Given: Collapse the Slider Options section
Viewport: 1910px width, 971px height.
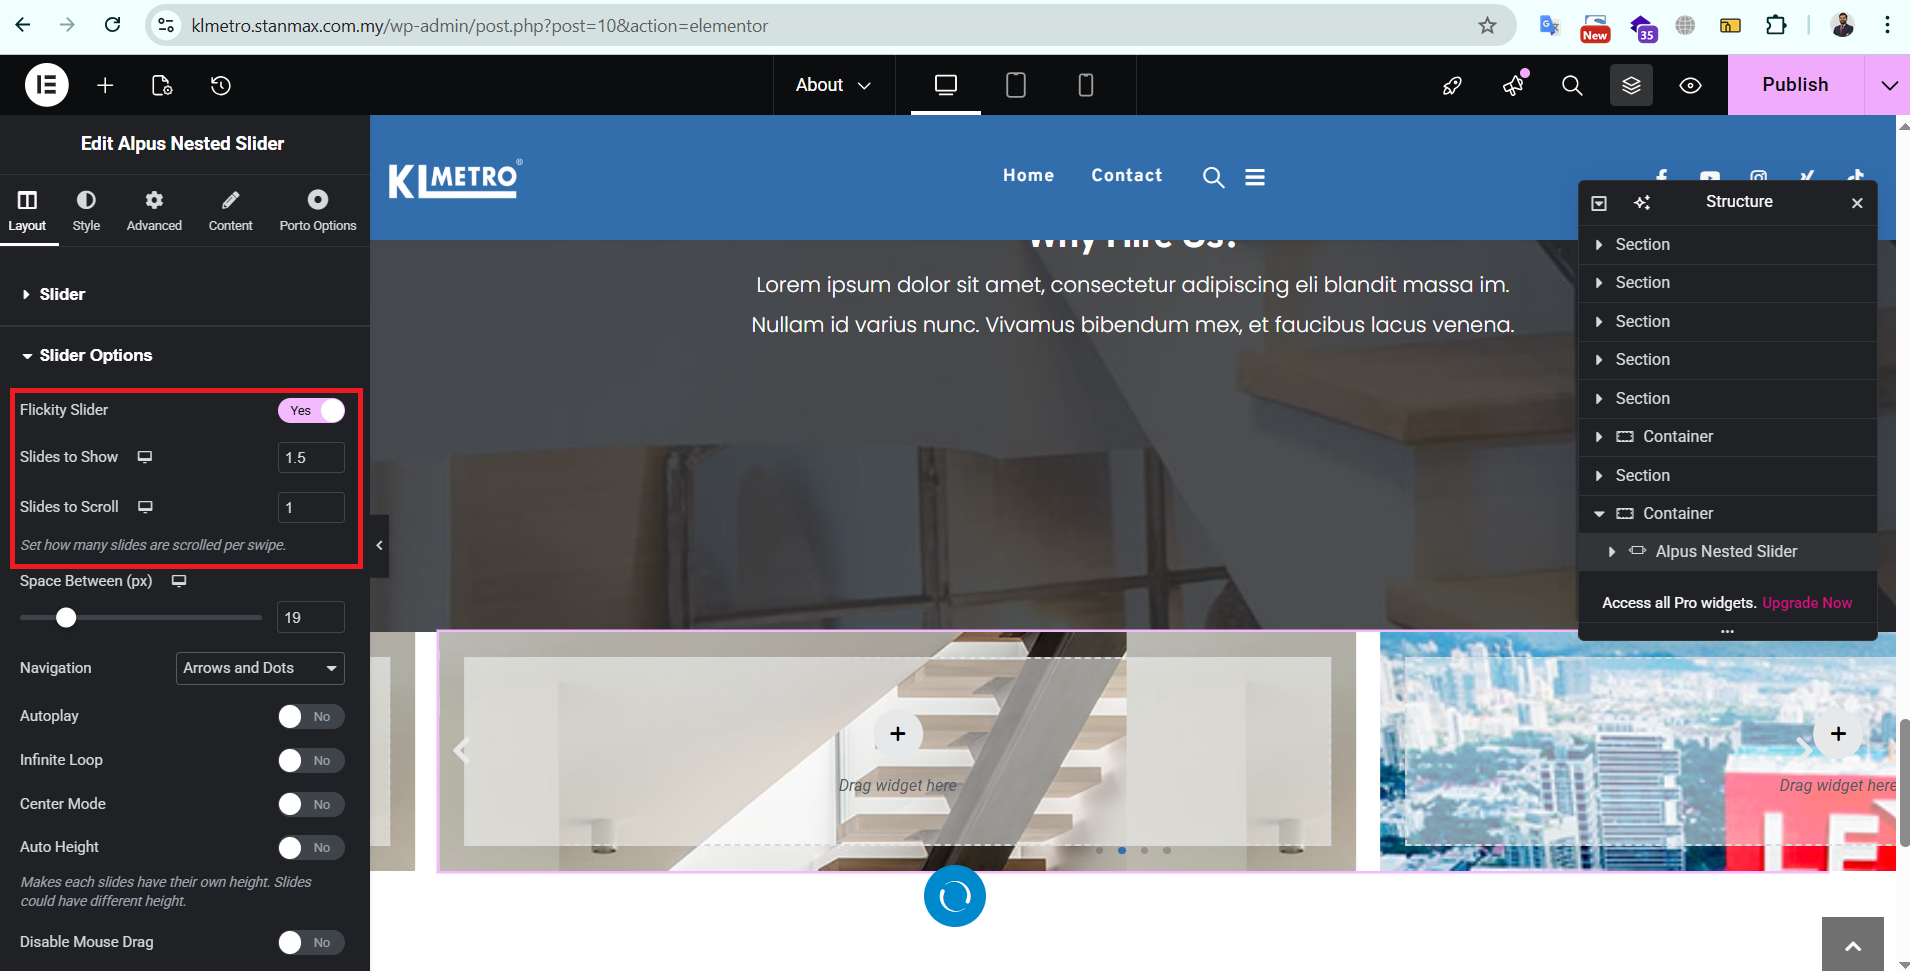Looking at the screenshot, I should tap(185, 355).
